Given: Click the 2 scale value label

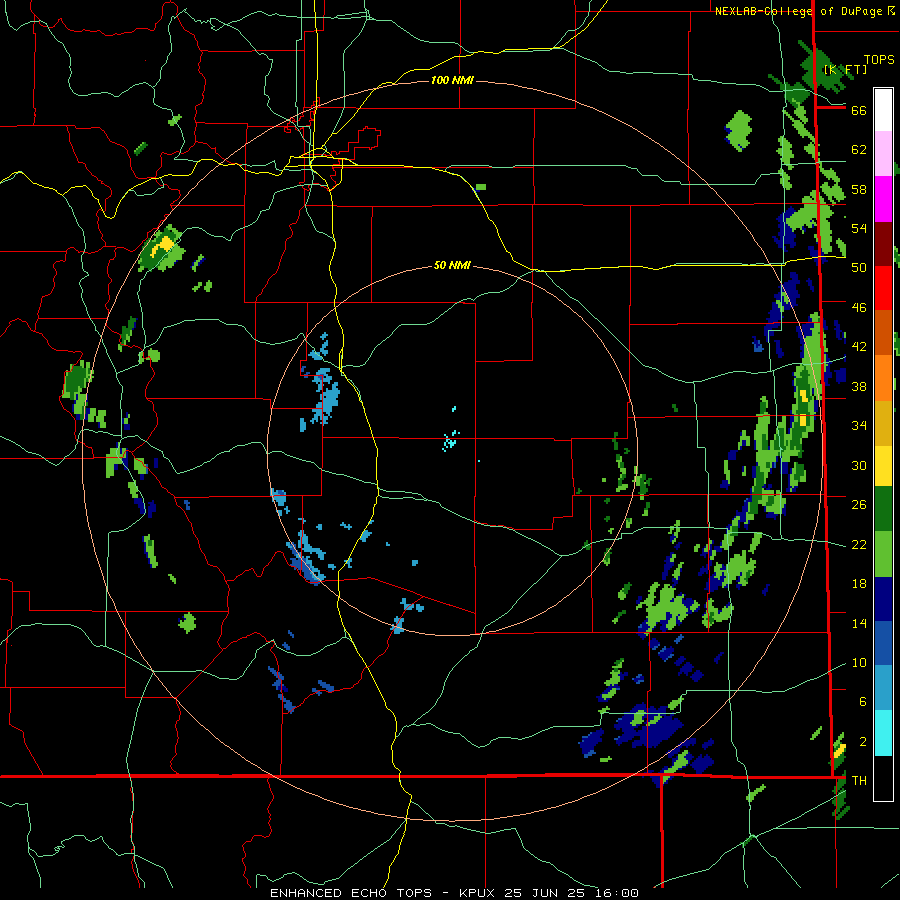Looking at the screenshot, I should [x=862, y=741].
